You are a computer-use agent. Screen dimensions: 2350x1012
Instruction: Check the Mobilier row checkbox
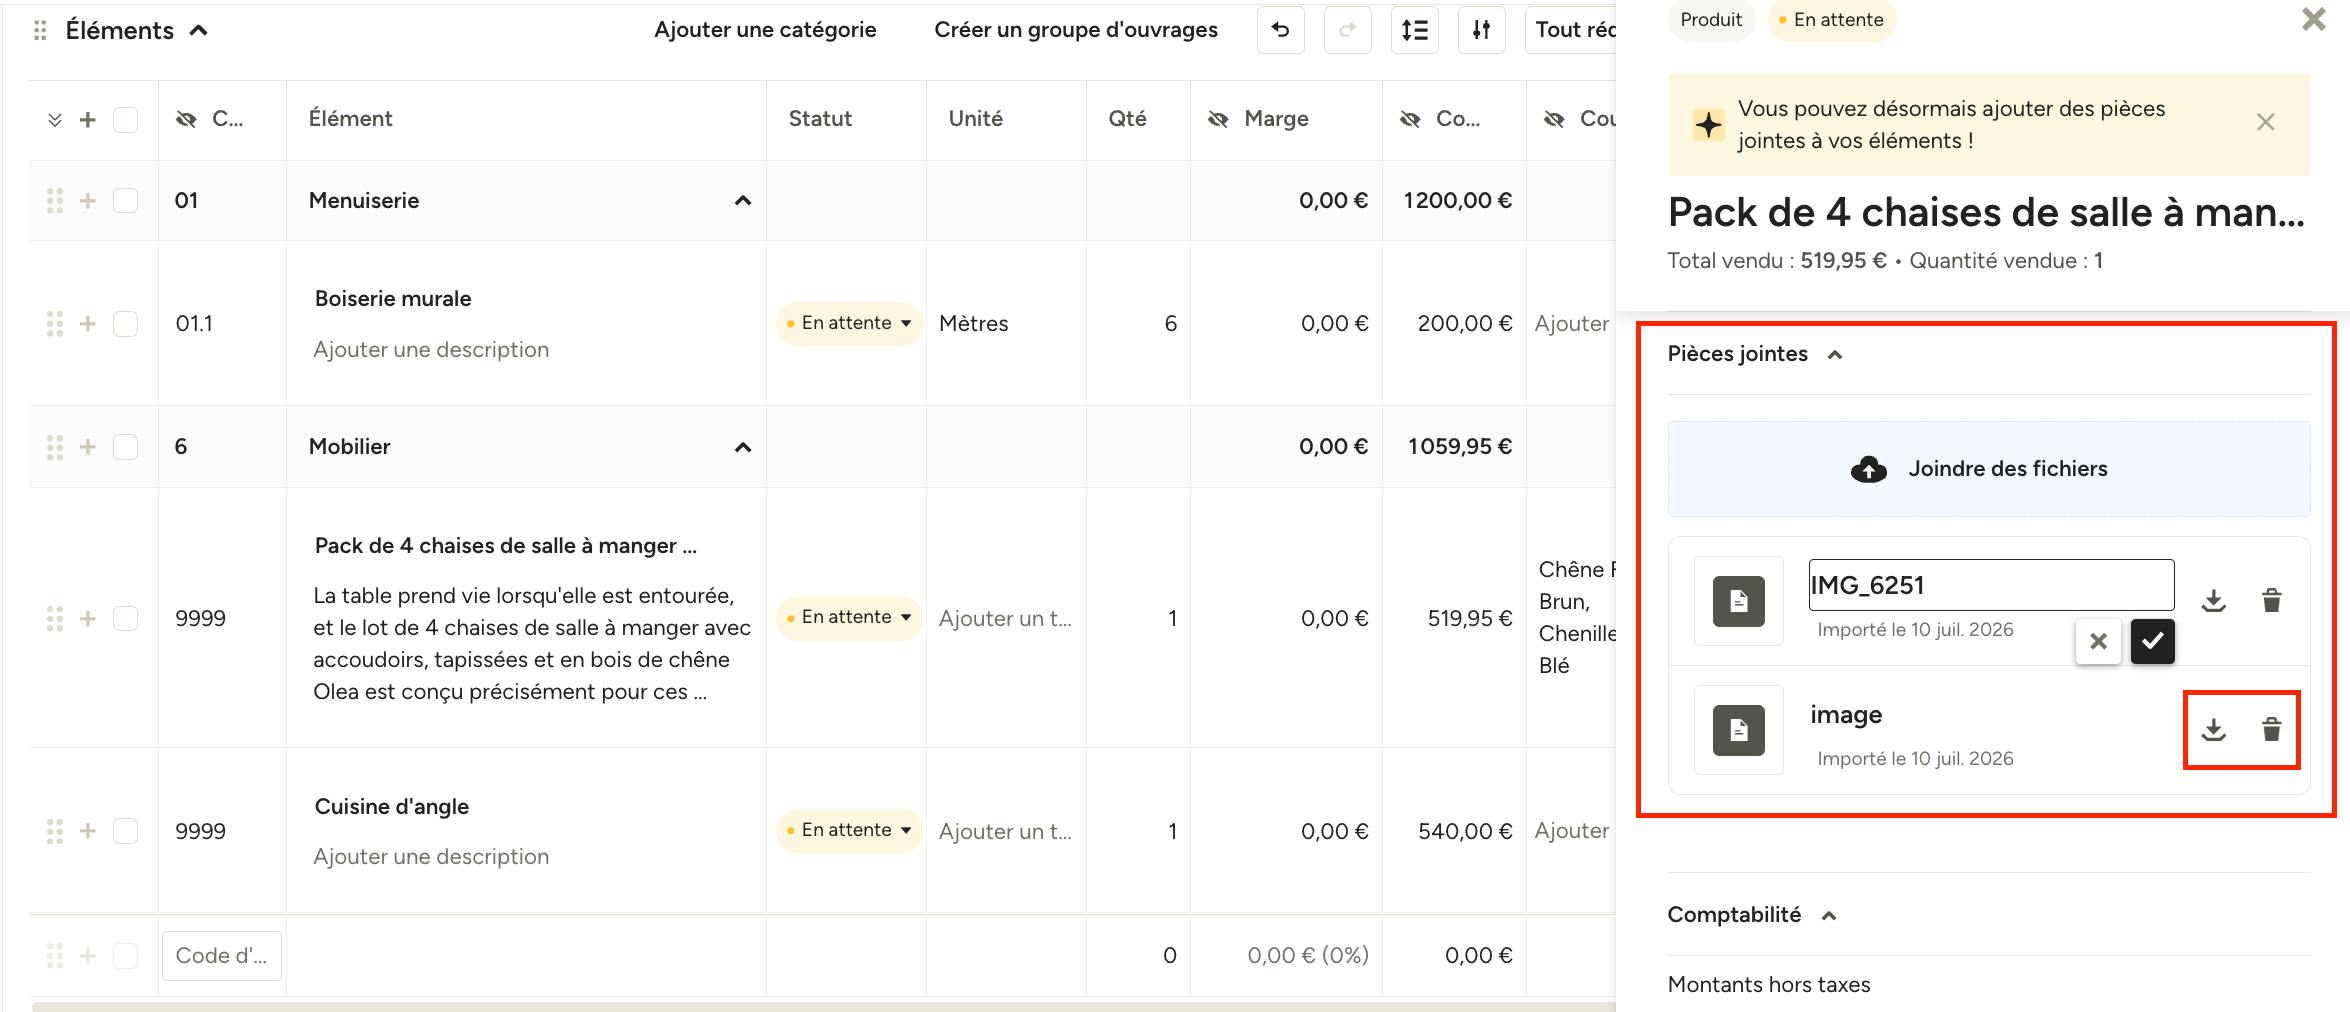pyautogui.click(x=125, y=447)
